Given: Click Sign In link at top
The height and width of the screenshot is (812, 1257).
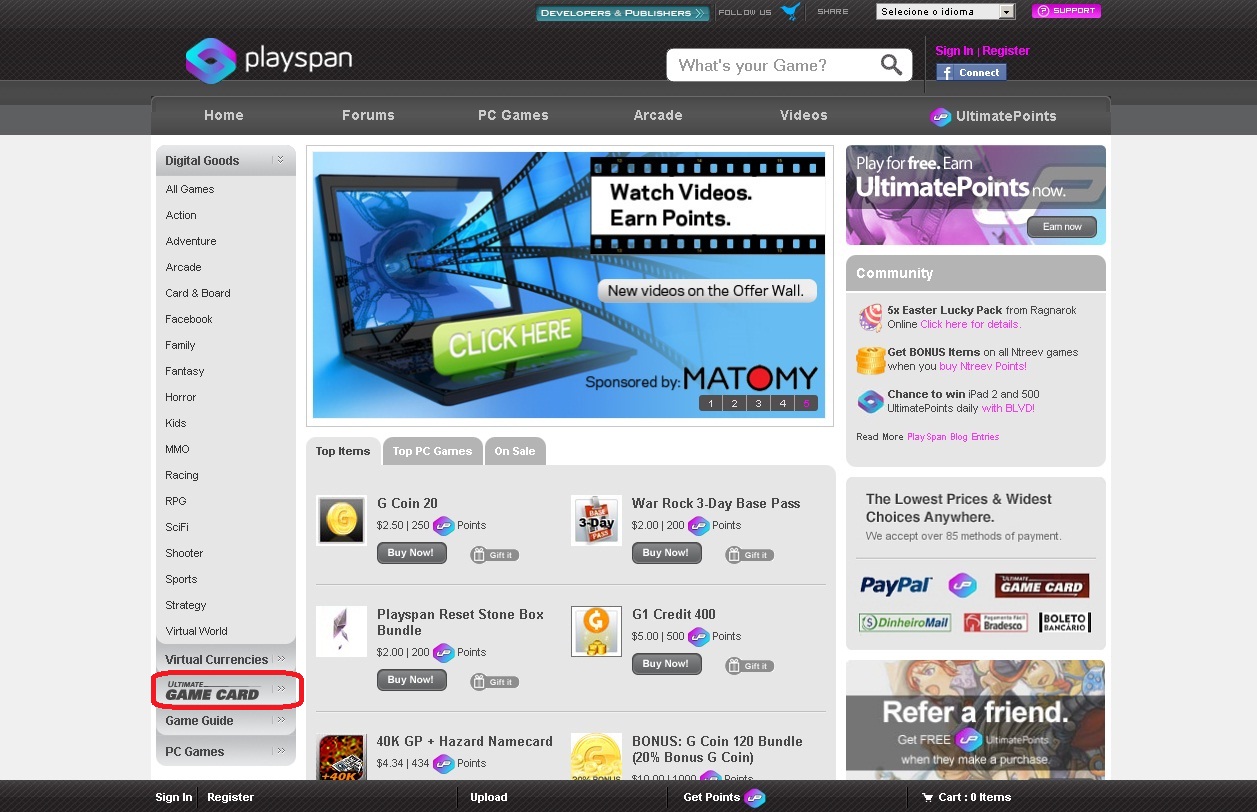Looking at the screenshot, I should 954,51.
